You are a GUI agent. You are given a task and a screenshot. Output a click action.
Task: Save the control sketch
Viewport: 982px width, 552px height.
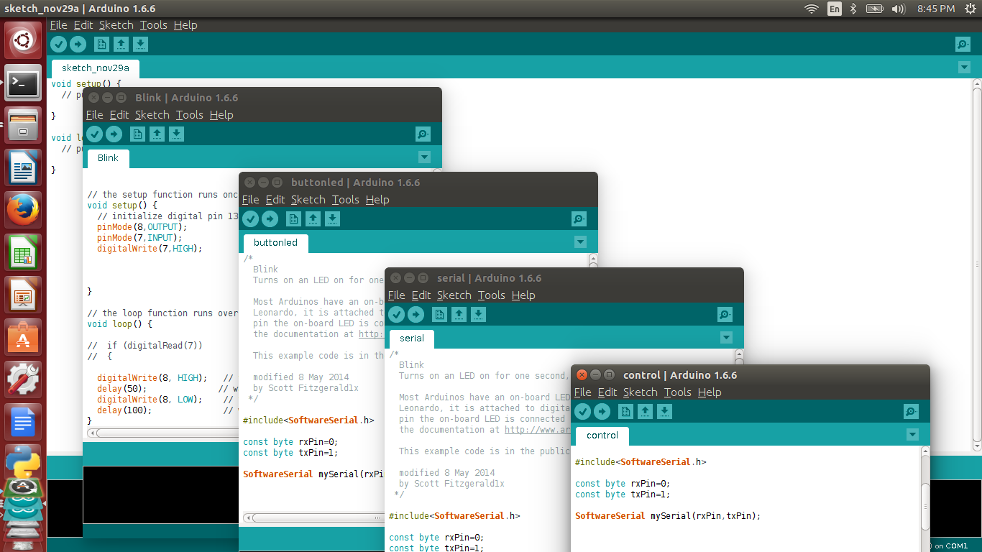[664, 412]
